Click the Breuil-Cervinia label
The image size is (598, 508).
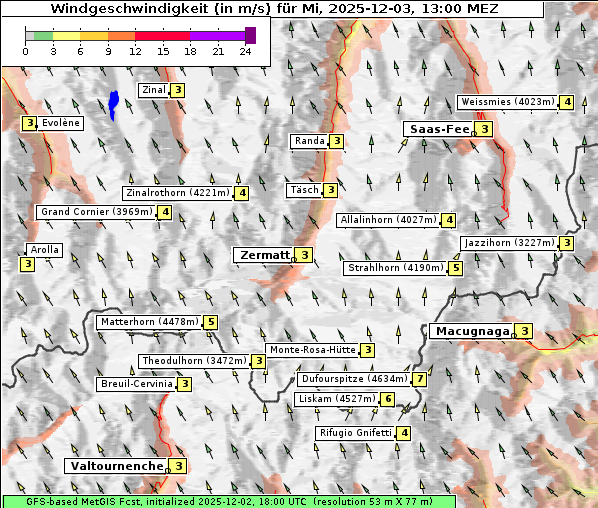coord(137,384)
